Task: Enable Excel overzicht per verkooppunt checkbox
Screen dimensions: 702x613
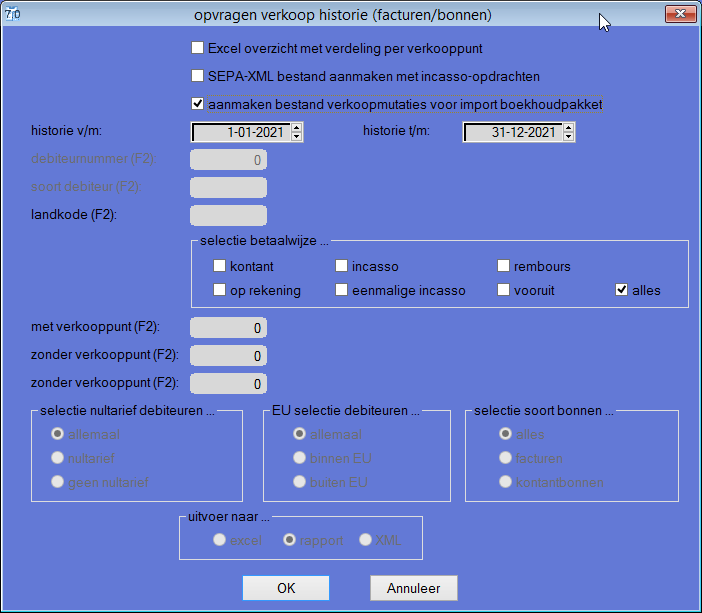Action: coord(197,47)
